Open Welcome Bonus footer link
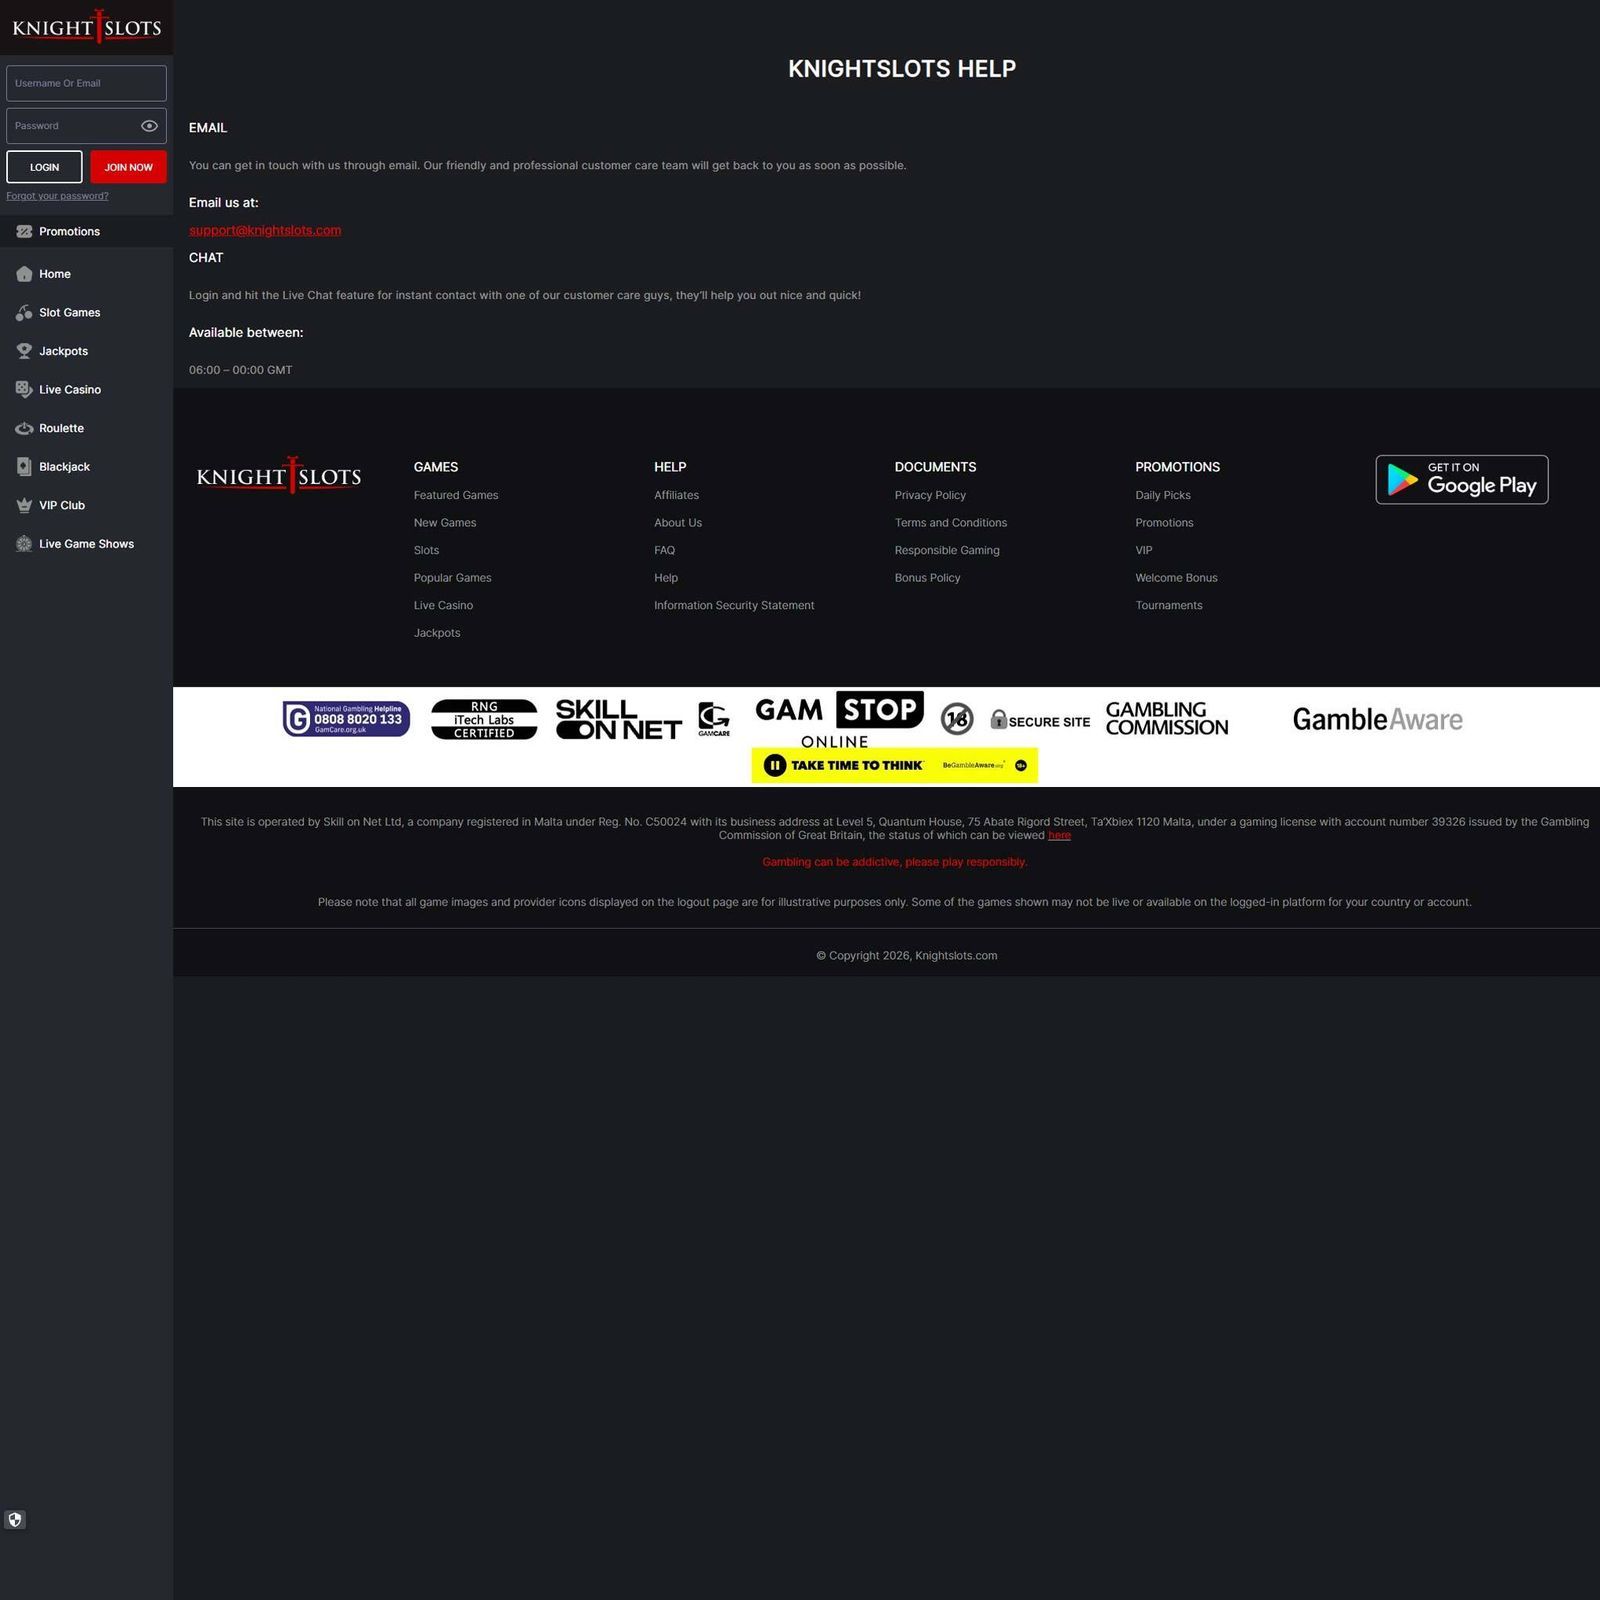Viewport: 1600px width, 1600px height. (x=1176, y=578)
